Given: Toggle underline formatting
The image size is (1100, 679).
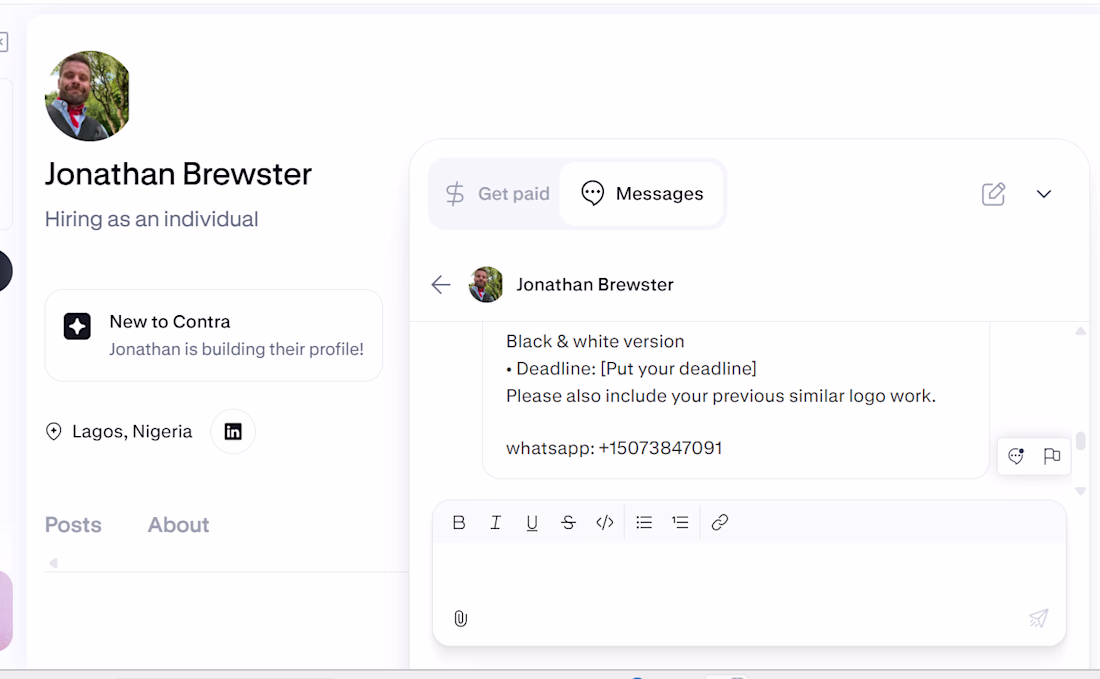Looking at the screenshot, I should 532,522.
